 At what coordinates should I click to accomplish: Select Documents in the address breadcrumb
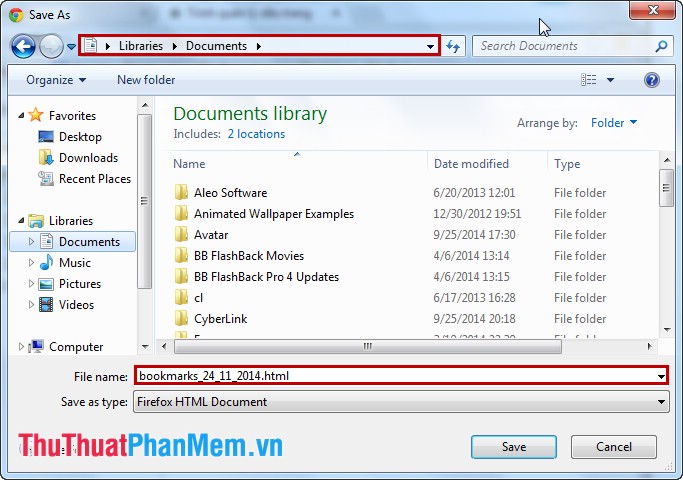point(216,46)
